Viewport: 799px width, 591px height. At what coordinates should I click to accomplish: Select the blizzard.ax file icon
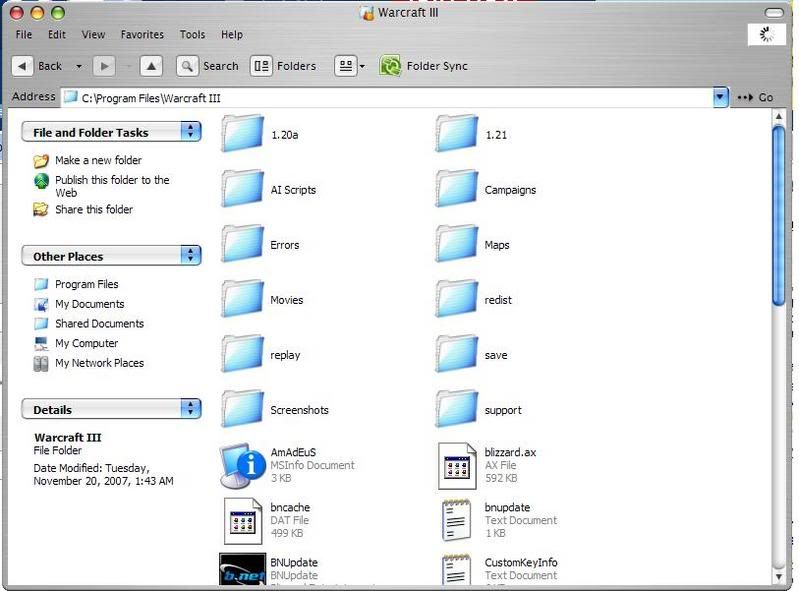coord(457,466)
